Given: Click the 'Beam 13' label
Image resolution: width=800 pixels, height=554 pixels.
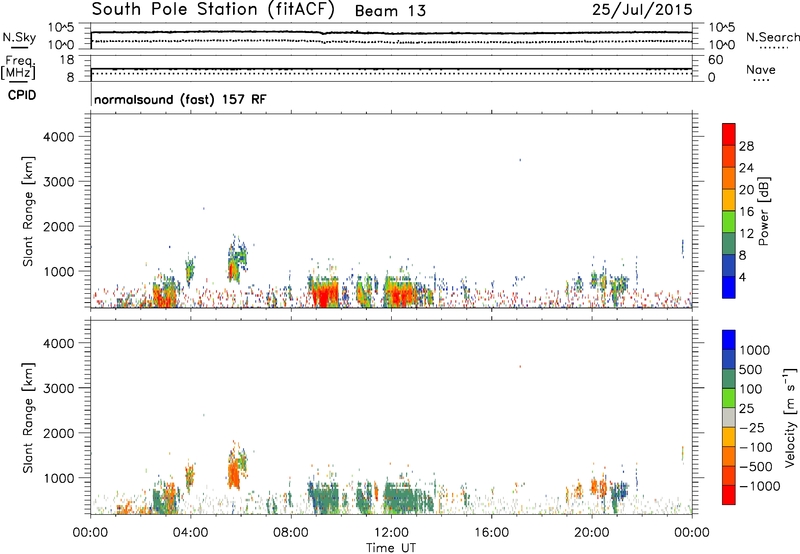Looking at the screenshot, I should click(x=390, y=11).
